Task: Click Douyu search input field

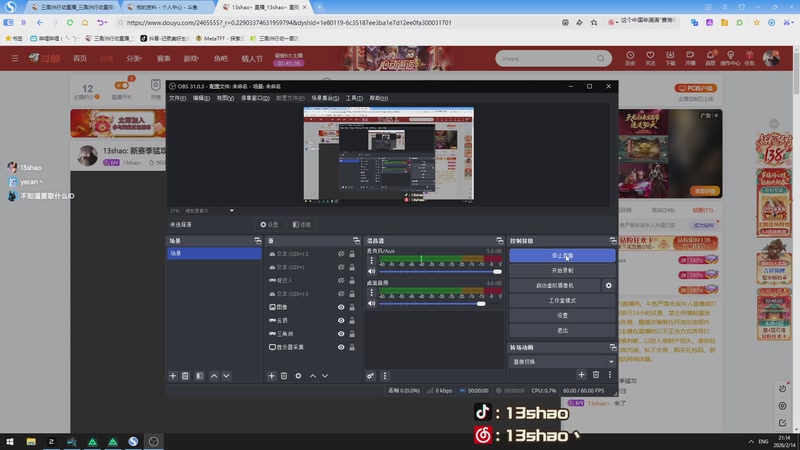Action: point(547,59)
